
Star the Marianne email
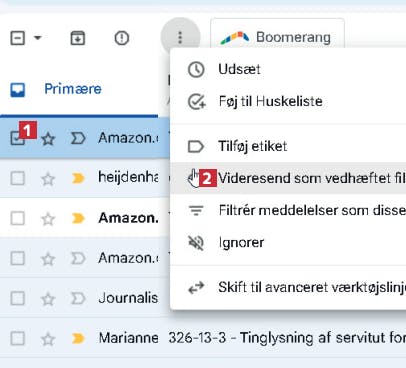click(48, 339)
